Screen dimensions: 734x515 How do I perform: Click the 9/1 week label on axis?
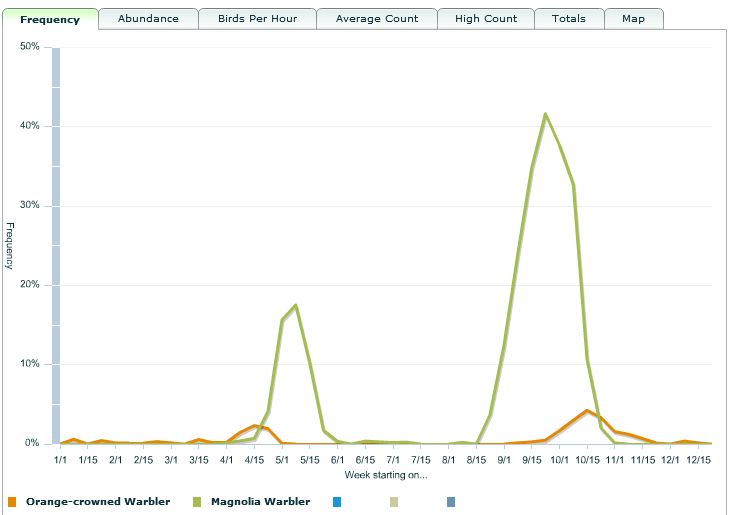tap(503, 460)
